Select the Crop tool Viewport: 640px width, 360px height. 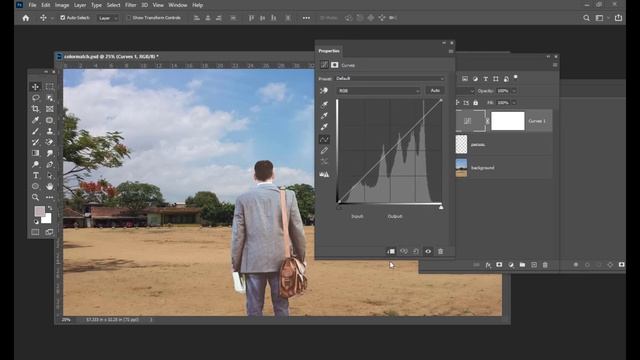(36, 109)
